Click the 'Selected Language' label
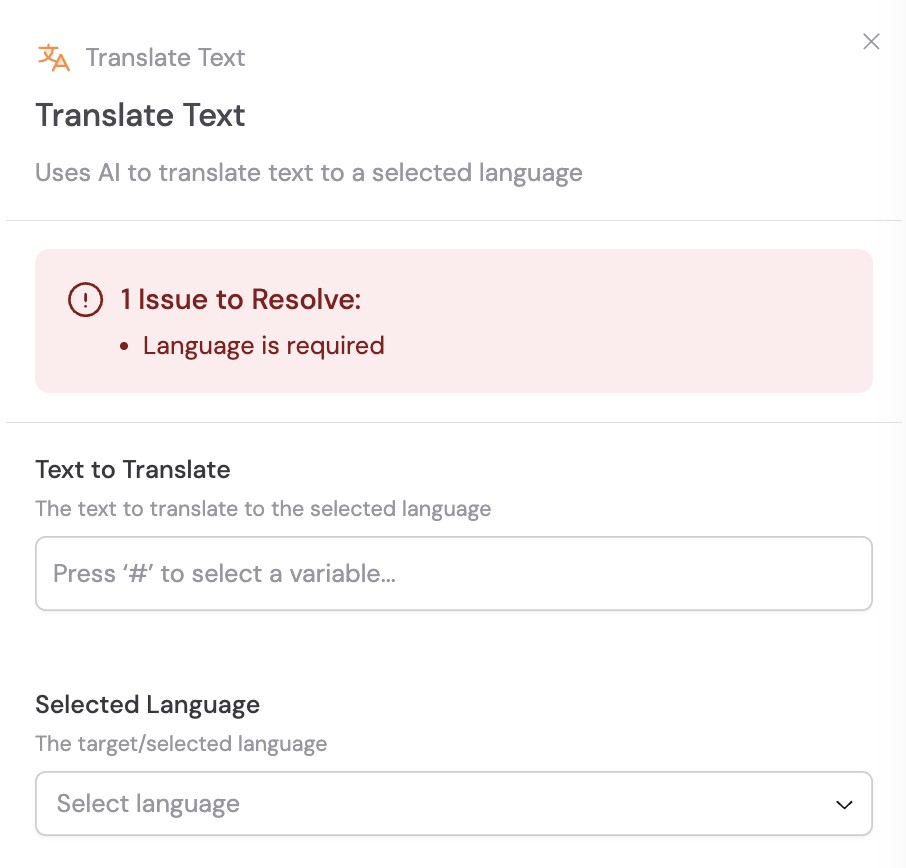Screen dimensions: 906x868 click(147, 705)
